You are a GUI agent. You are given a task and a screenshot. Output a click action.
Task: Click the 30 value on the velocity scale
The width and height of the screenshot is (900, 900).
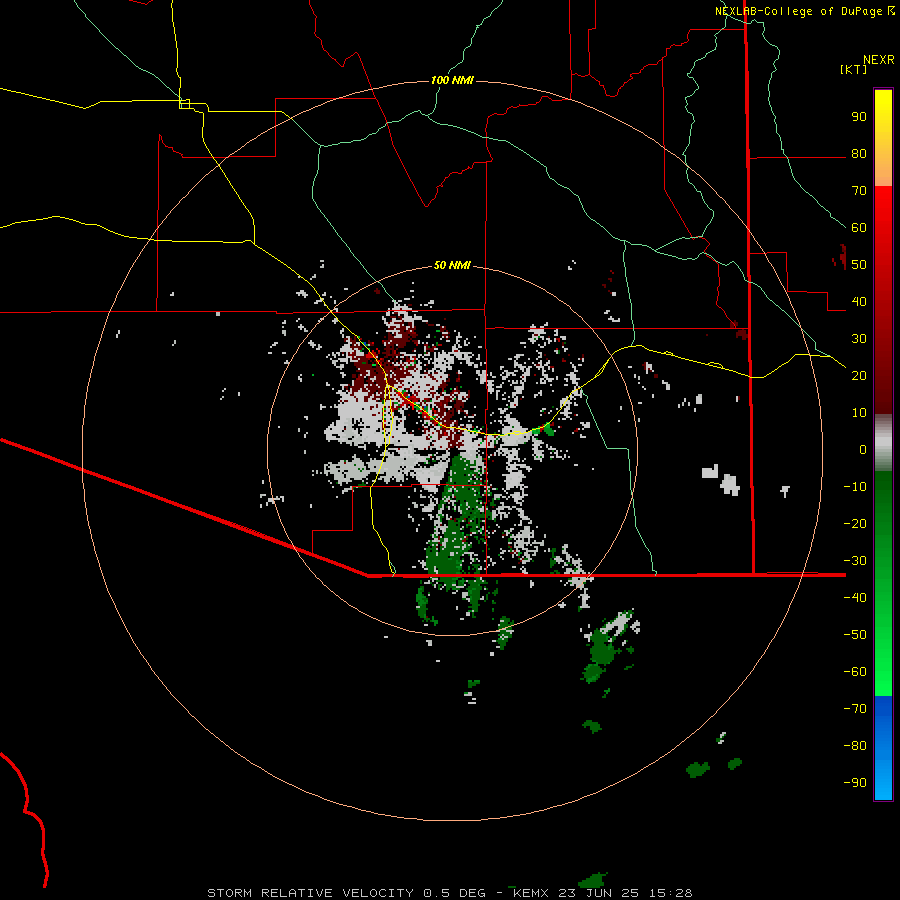859,339
